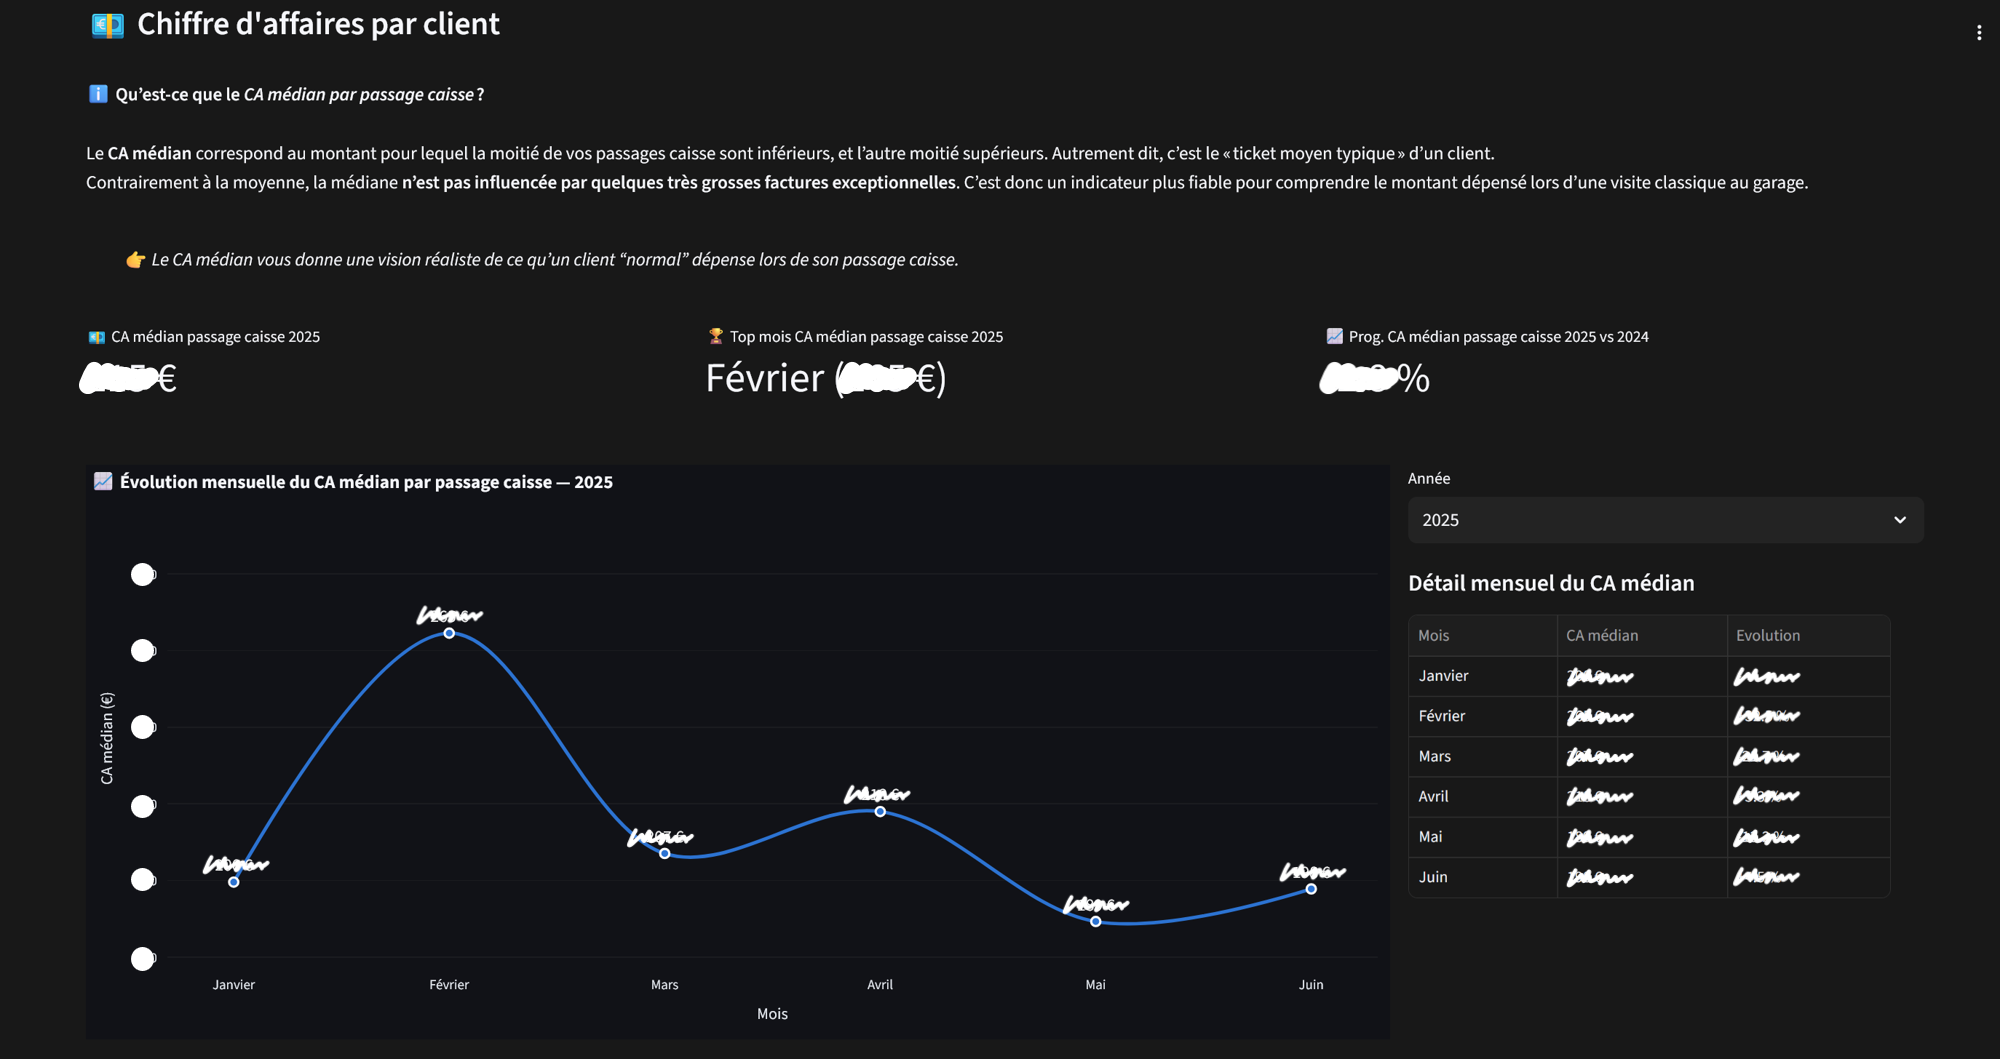The width and height of the screenshot is (2000, 1059).
Task: Sort table by Mois column header
Action: click(1433, 635)
